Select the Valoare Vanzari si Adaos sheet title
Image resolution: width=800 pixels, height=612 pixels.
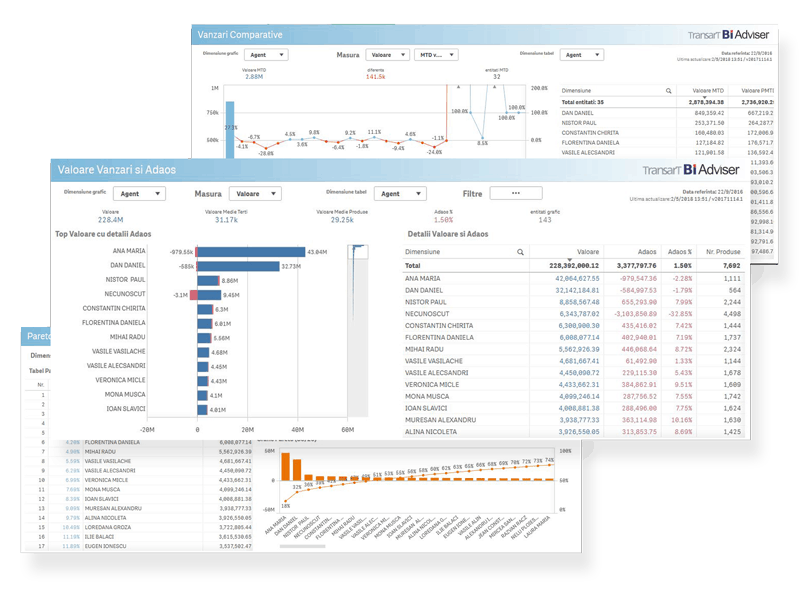(x=117, y=170)
